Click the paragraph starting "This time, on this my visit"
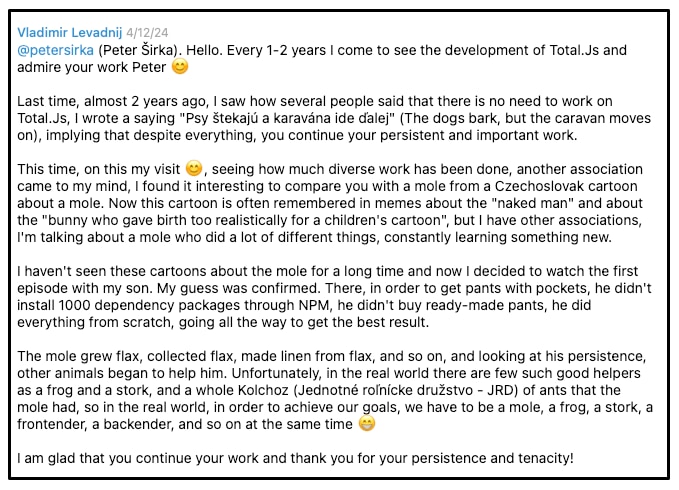This screenshot has height=490, width=679. point(330,210)
